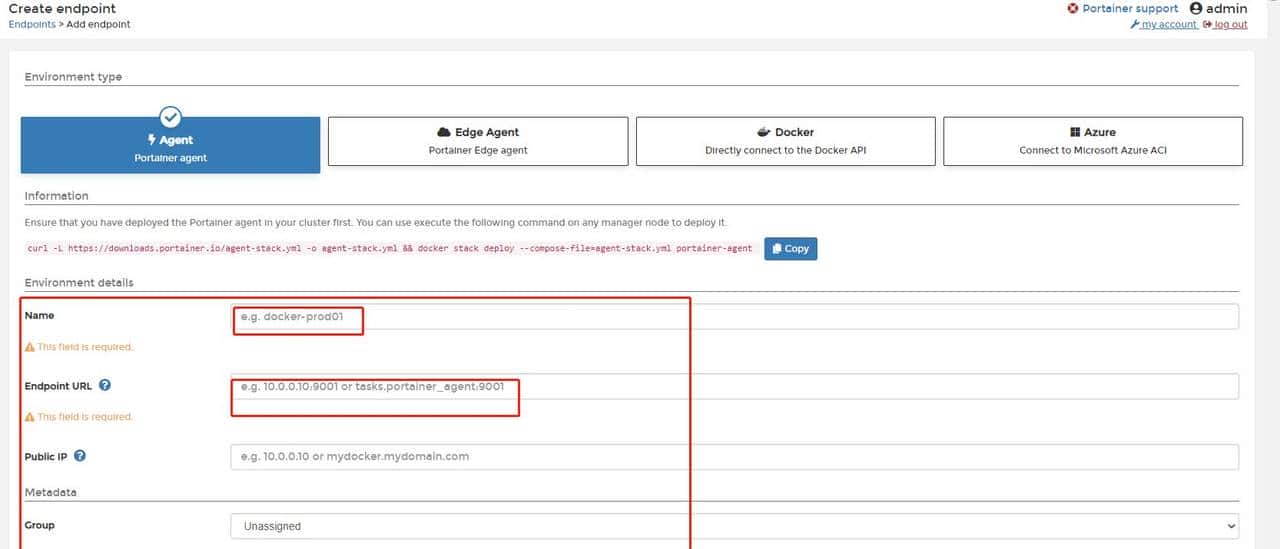1280x549 pixels.
Task: Open the Group dropdown showing Unassigned
Action: tap(734, 526)
